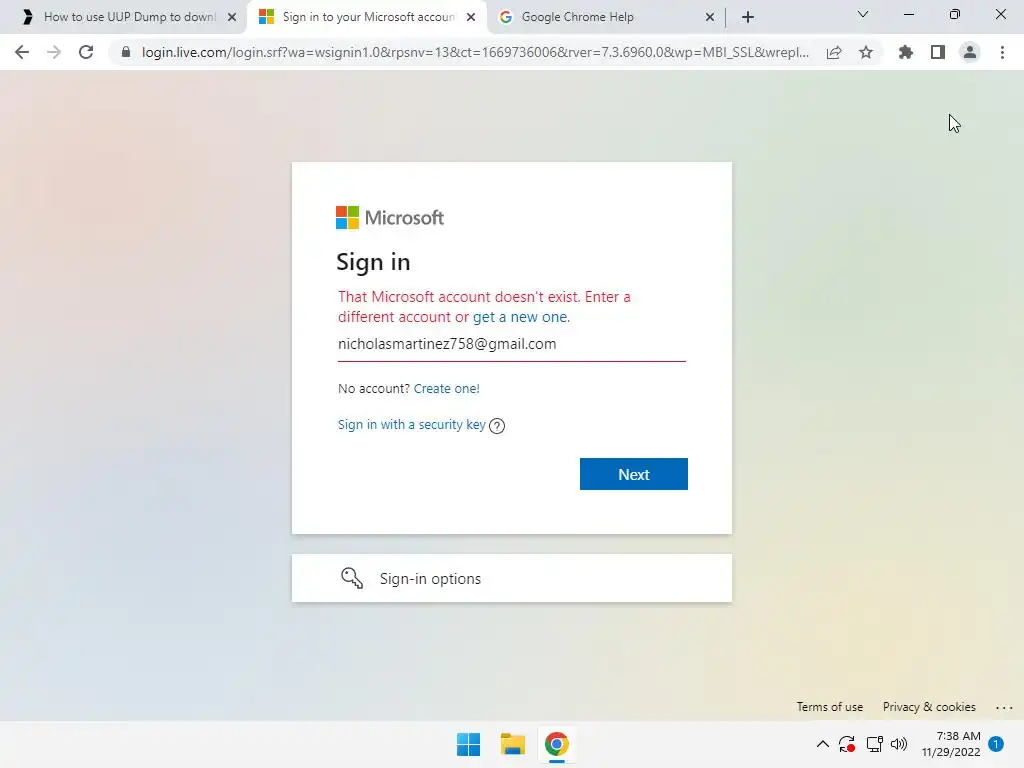Open the network tray icon
Image resolution: width=1024 pixels, height=768 pixels.
(874, 744)
